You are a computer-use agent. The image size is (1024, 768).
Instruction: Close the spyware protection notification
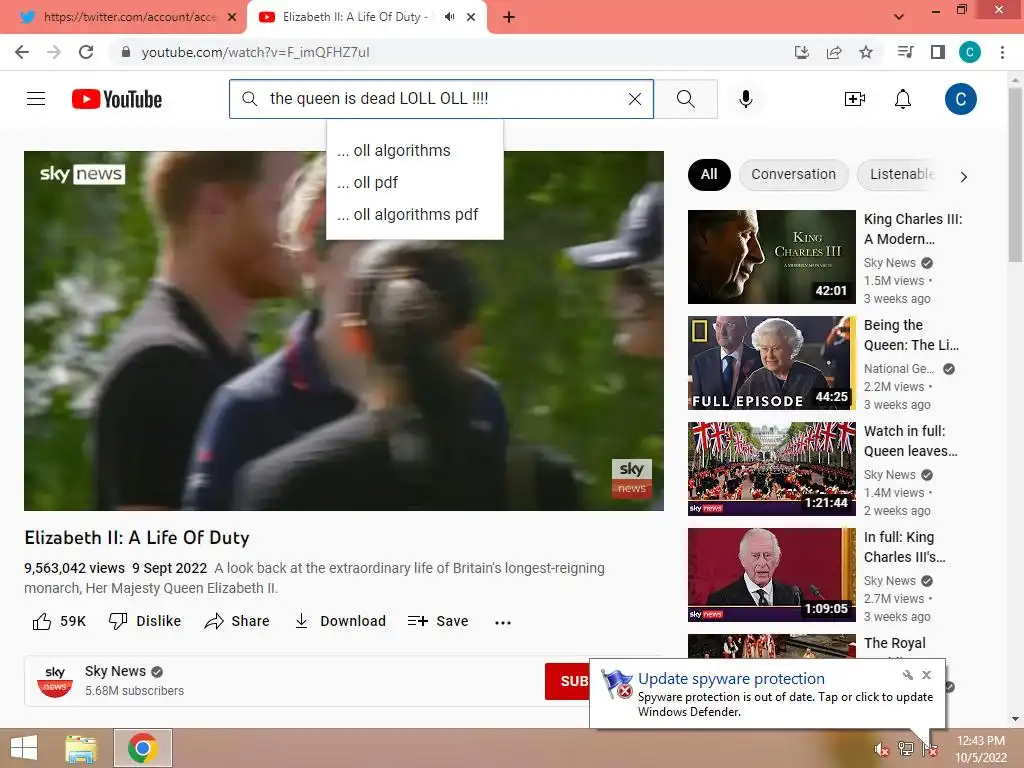click(x=927, y=675)
